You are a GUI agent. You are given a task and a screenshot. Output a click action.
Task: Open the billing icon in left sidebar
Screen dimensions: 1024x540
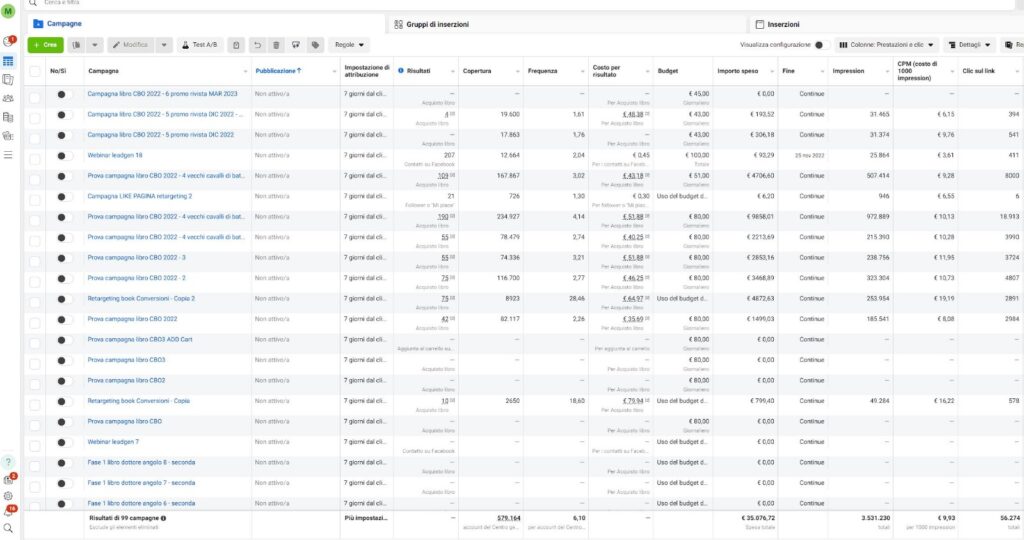[8, 118]
